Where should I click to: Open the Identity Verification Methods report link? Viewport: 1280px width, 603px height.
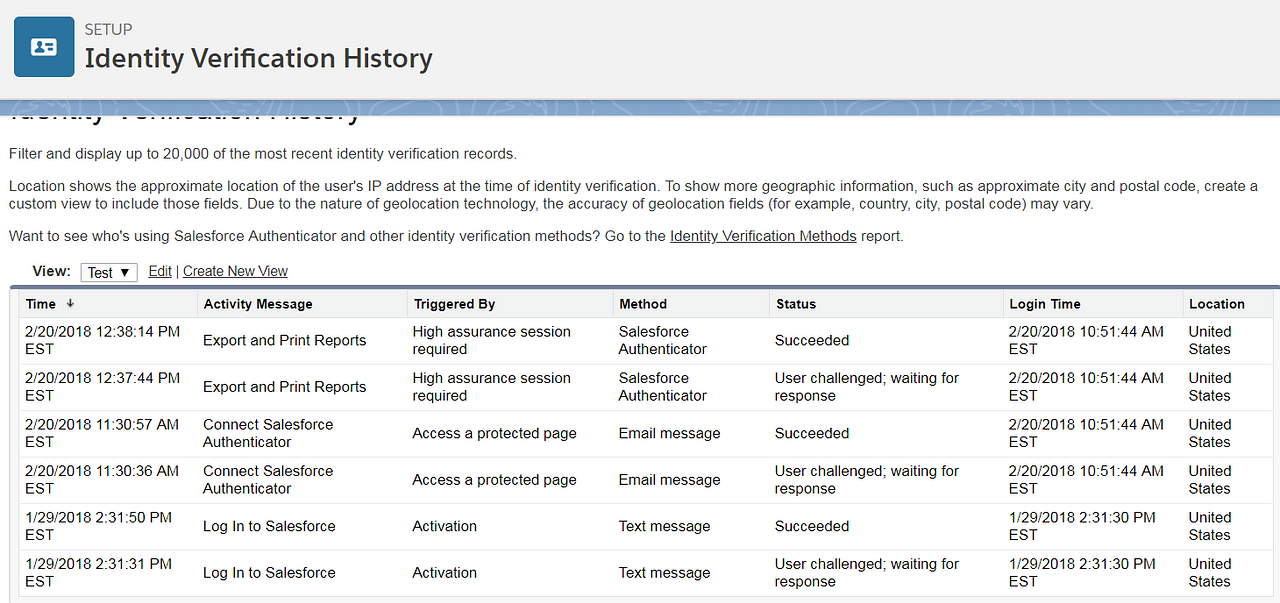point(763,236)
